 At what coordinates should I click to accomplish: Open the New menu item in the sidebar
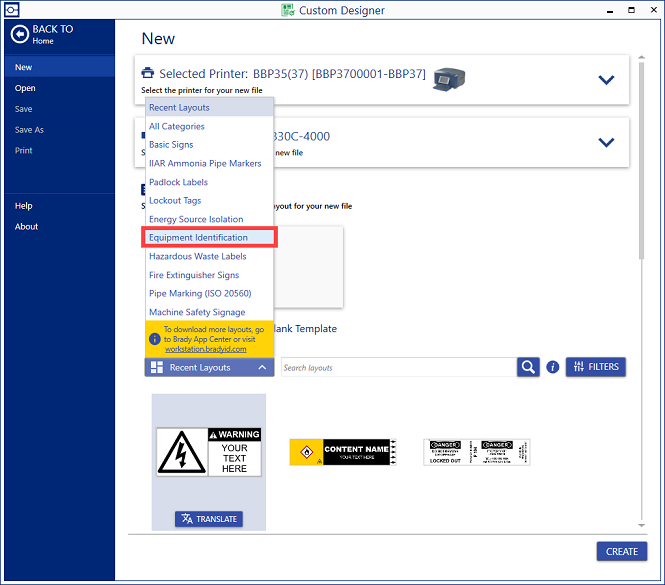59,67
